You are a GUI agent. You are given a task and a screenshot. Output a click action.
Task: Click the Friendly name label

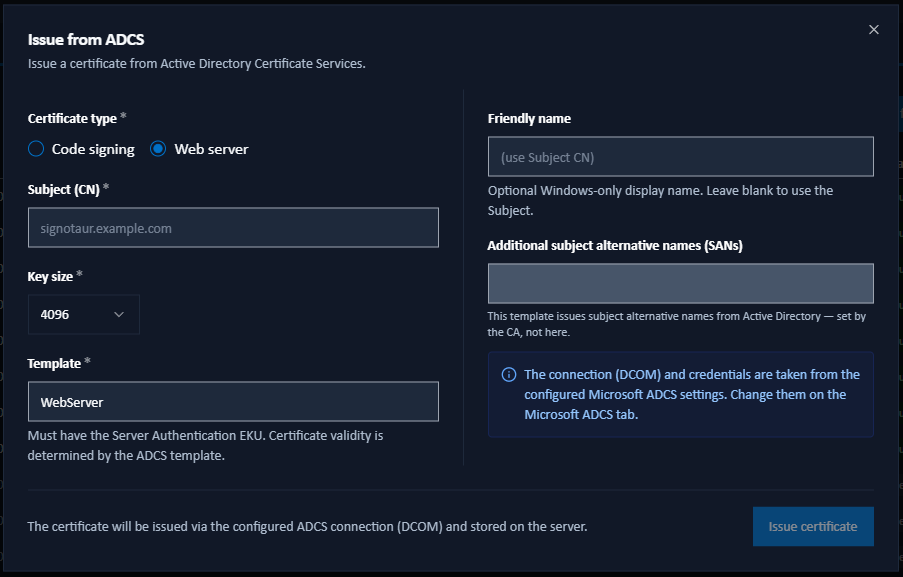529,119
